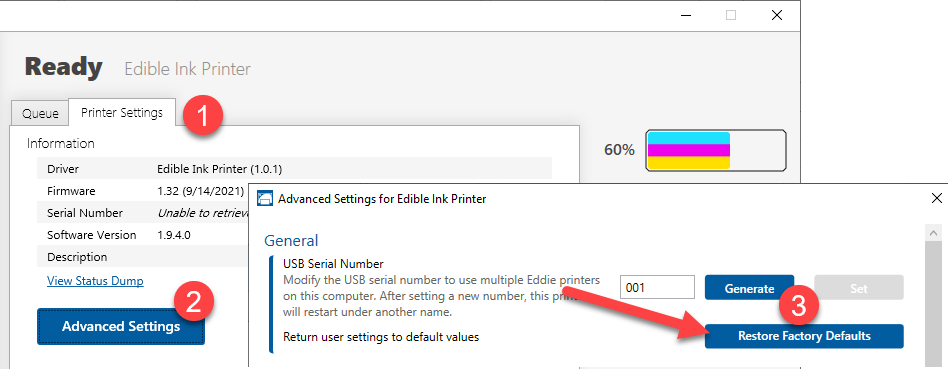This screenshot has height=369, width=948.
Task: Click Restore Factory Defaults
Action: (x=804, y=336)
